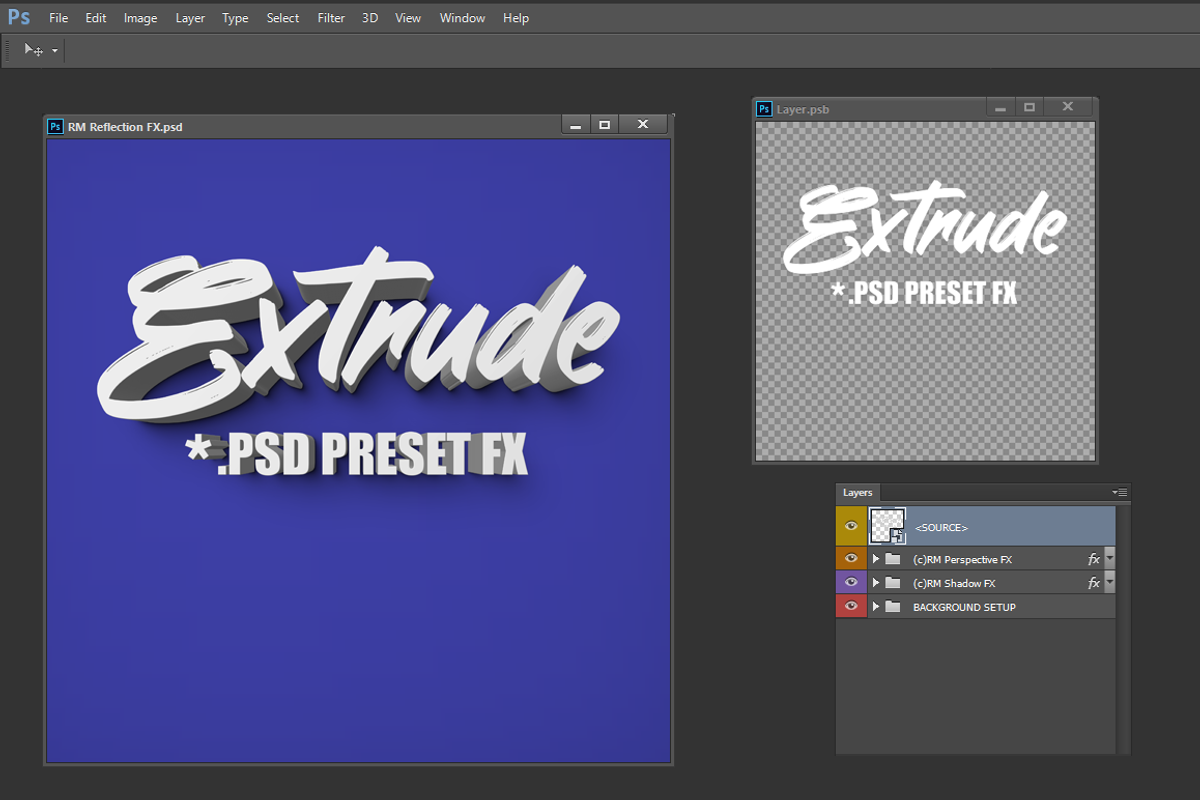Expand the (c)RM Perspective FX group
The height and width of the screenshot is (800, 1200).
[x=876, y=559]
